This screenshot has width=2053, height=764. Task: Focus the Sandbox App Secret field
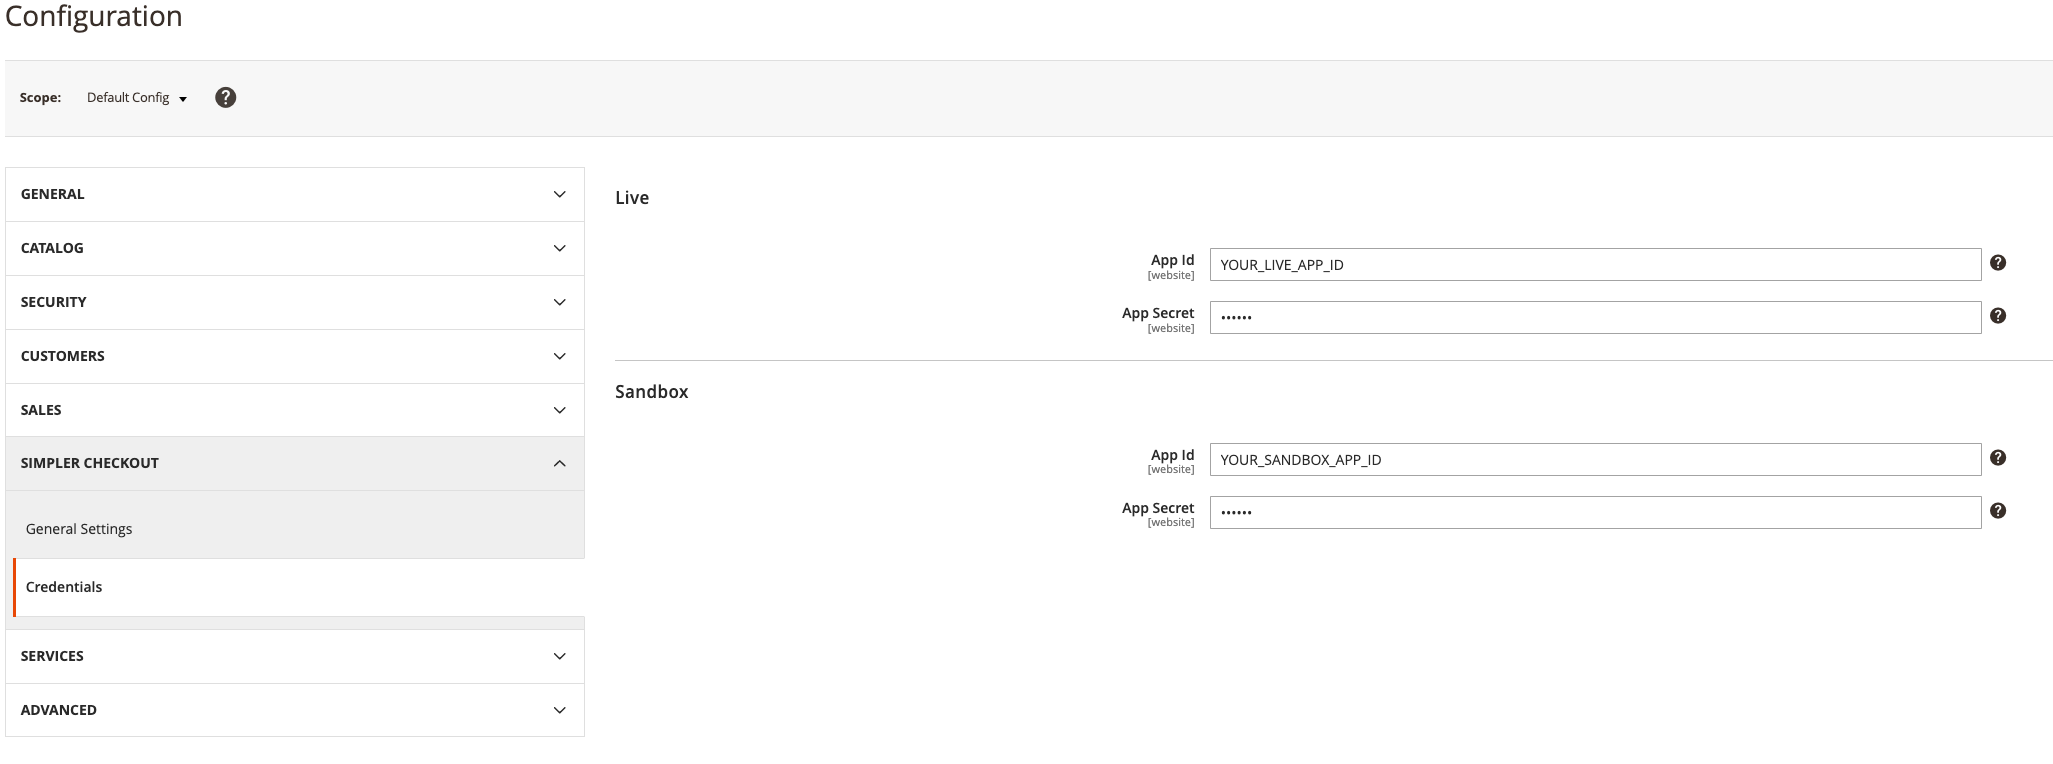coord(1595,513)
